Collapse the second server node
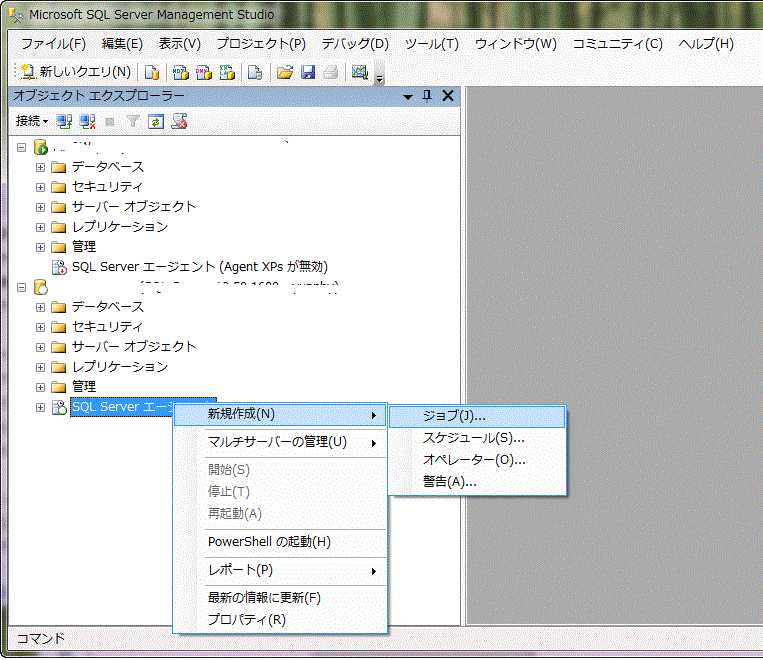763x660 pixels. (x=21, y=288)
